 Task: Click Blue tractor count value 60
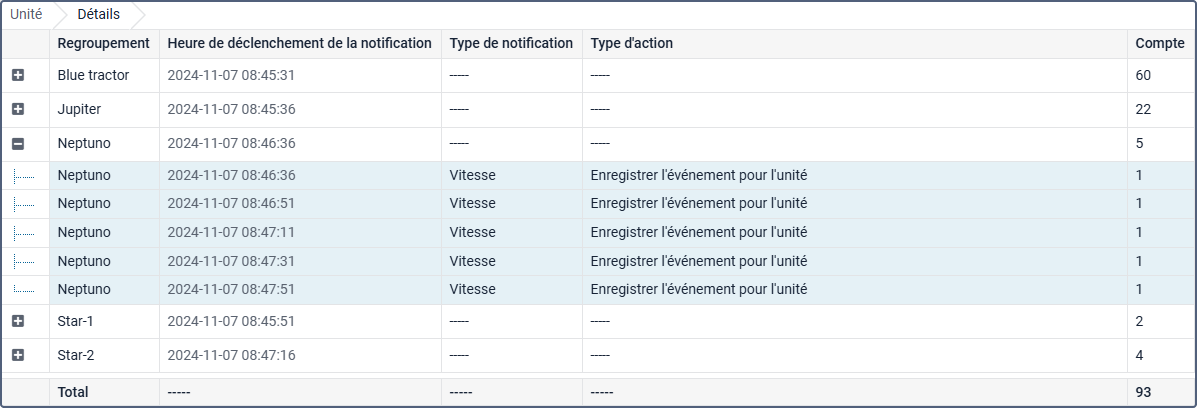click(1144, 75)
